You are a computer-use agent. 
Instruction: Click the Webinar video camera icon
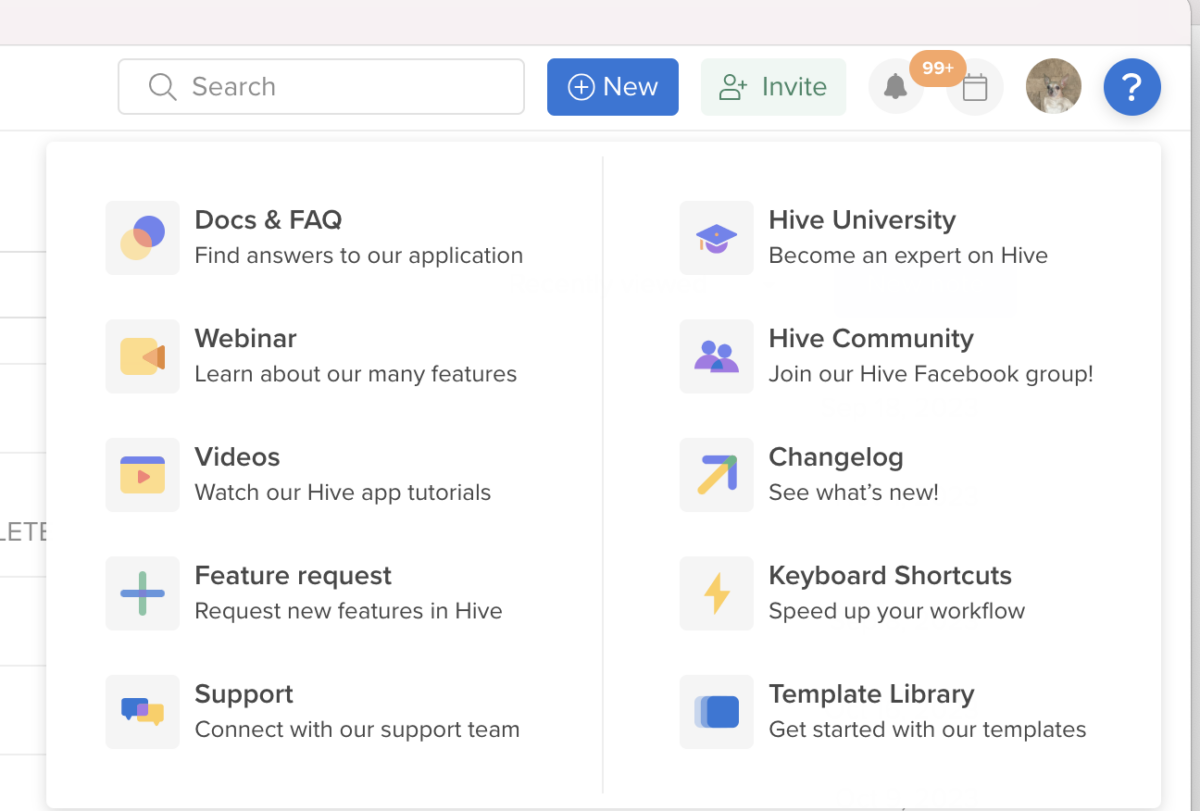142,356
